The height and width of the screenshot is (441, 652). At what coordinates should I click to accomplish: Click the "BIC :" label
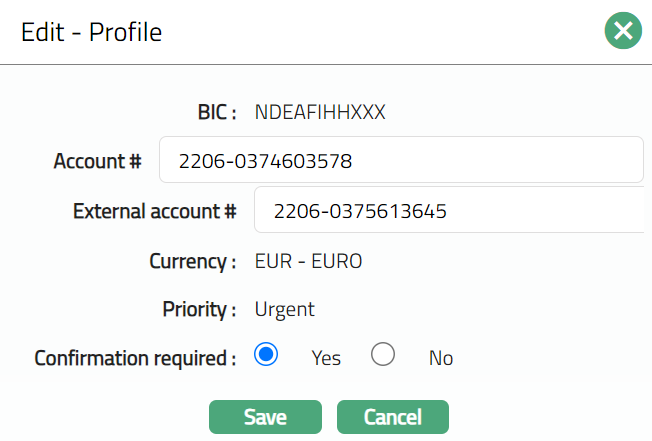pos(216,111)
